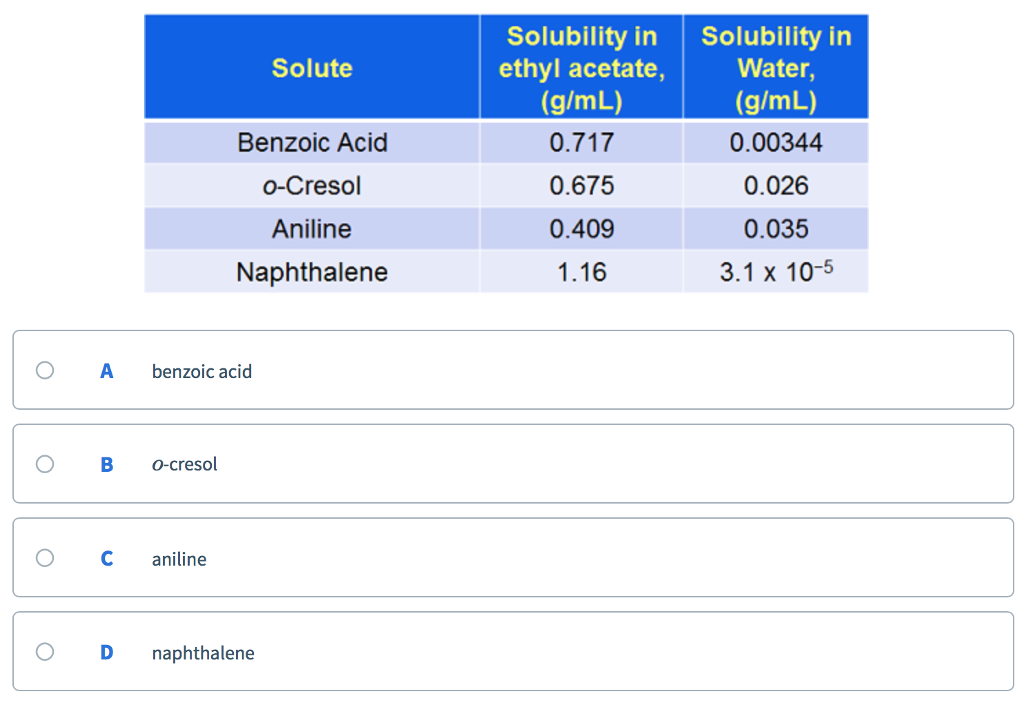This screenshot has height=705, width=1024.
Task: Click the Solubility in Water header
Action: pos(776,67)
